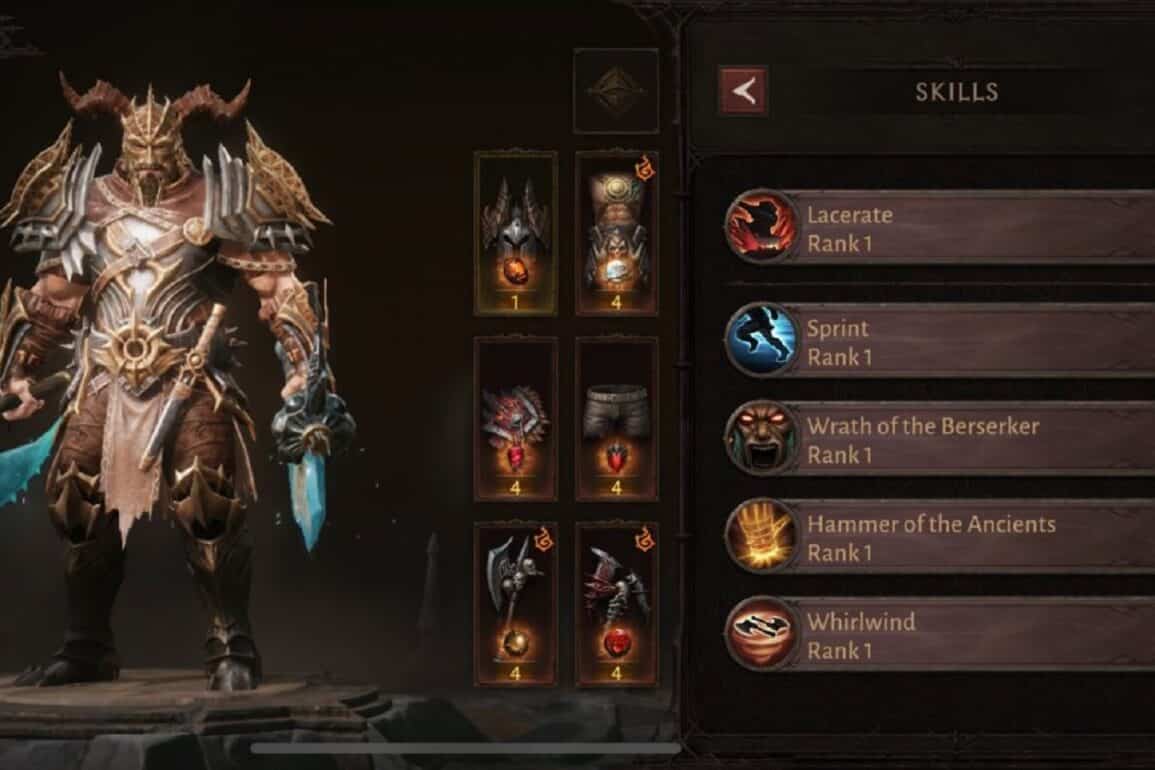Select the chest armor equipment slot

coord(617,234)
